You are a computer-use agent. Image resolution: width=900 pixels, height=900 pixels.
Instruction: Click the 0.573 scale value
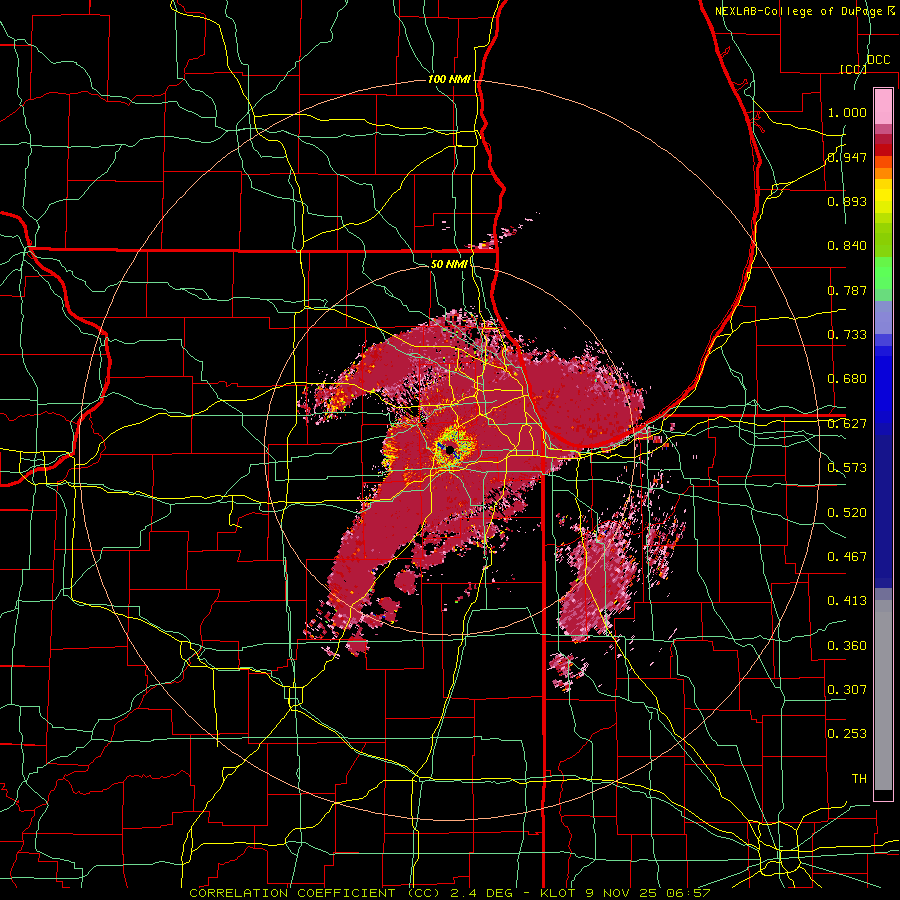click(847, 468)
